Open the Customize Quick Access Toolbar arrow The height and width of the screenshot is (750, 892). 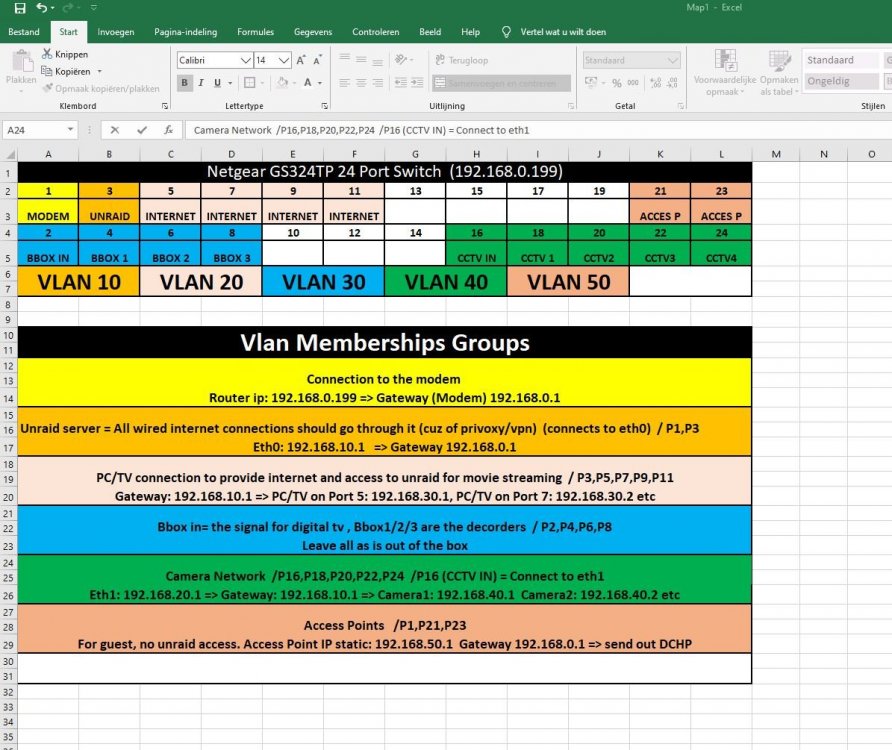pos(94,7)
